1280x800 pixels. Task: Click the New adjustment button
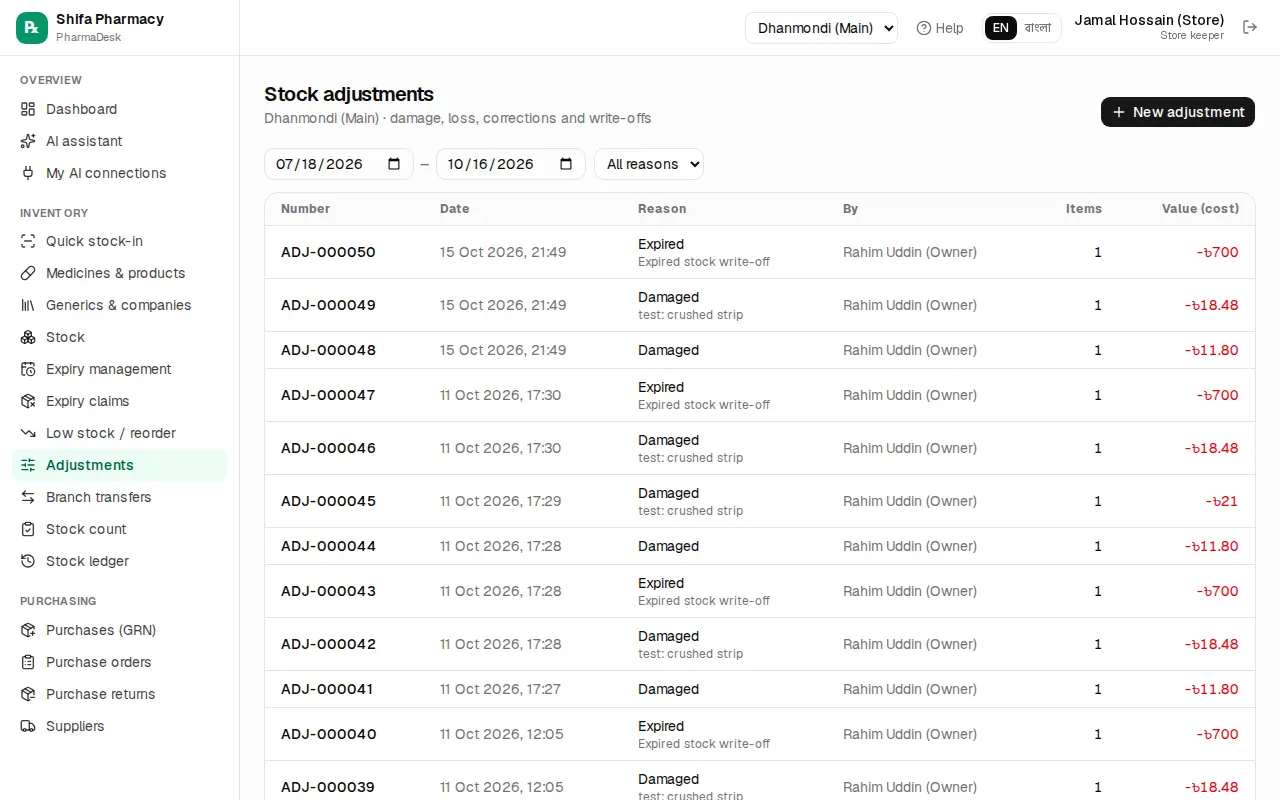tap(1178, 112)
